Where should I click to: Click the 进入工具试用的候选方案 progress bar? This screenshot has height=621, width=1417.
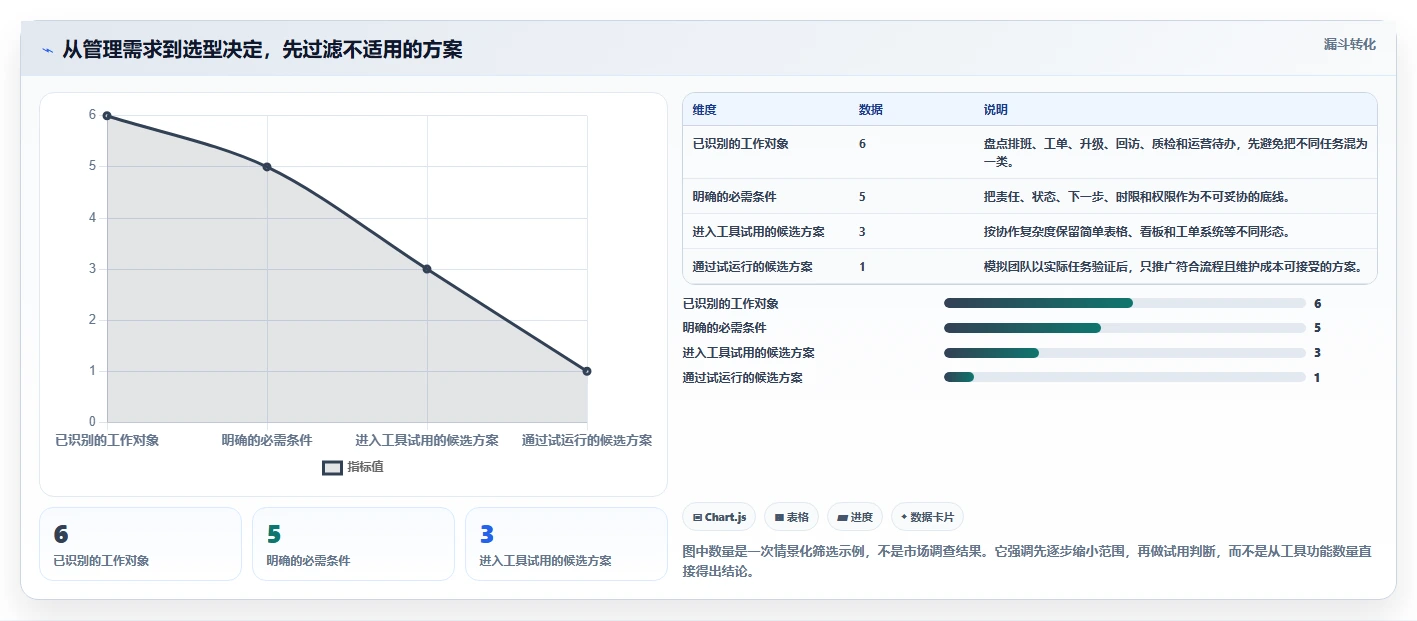tap(1125, 352)
